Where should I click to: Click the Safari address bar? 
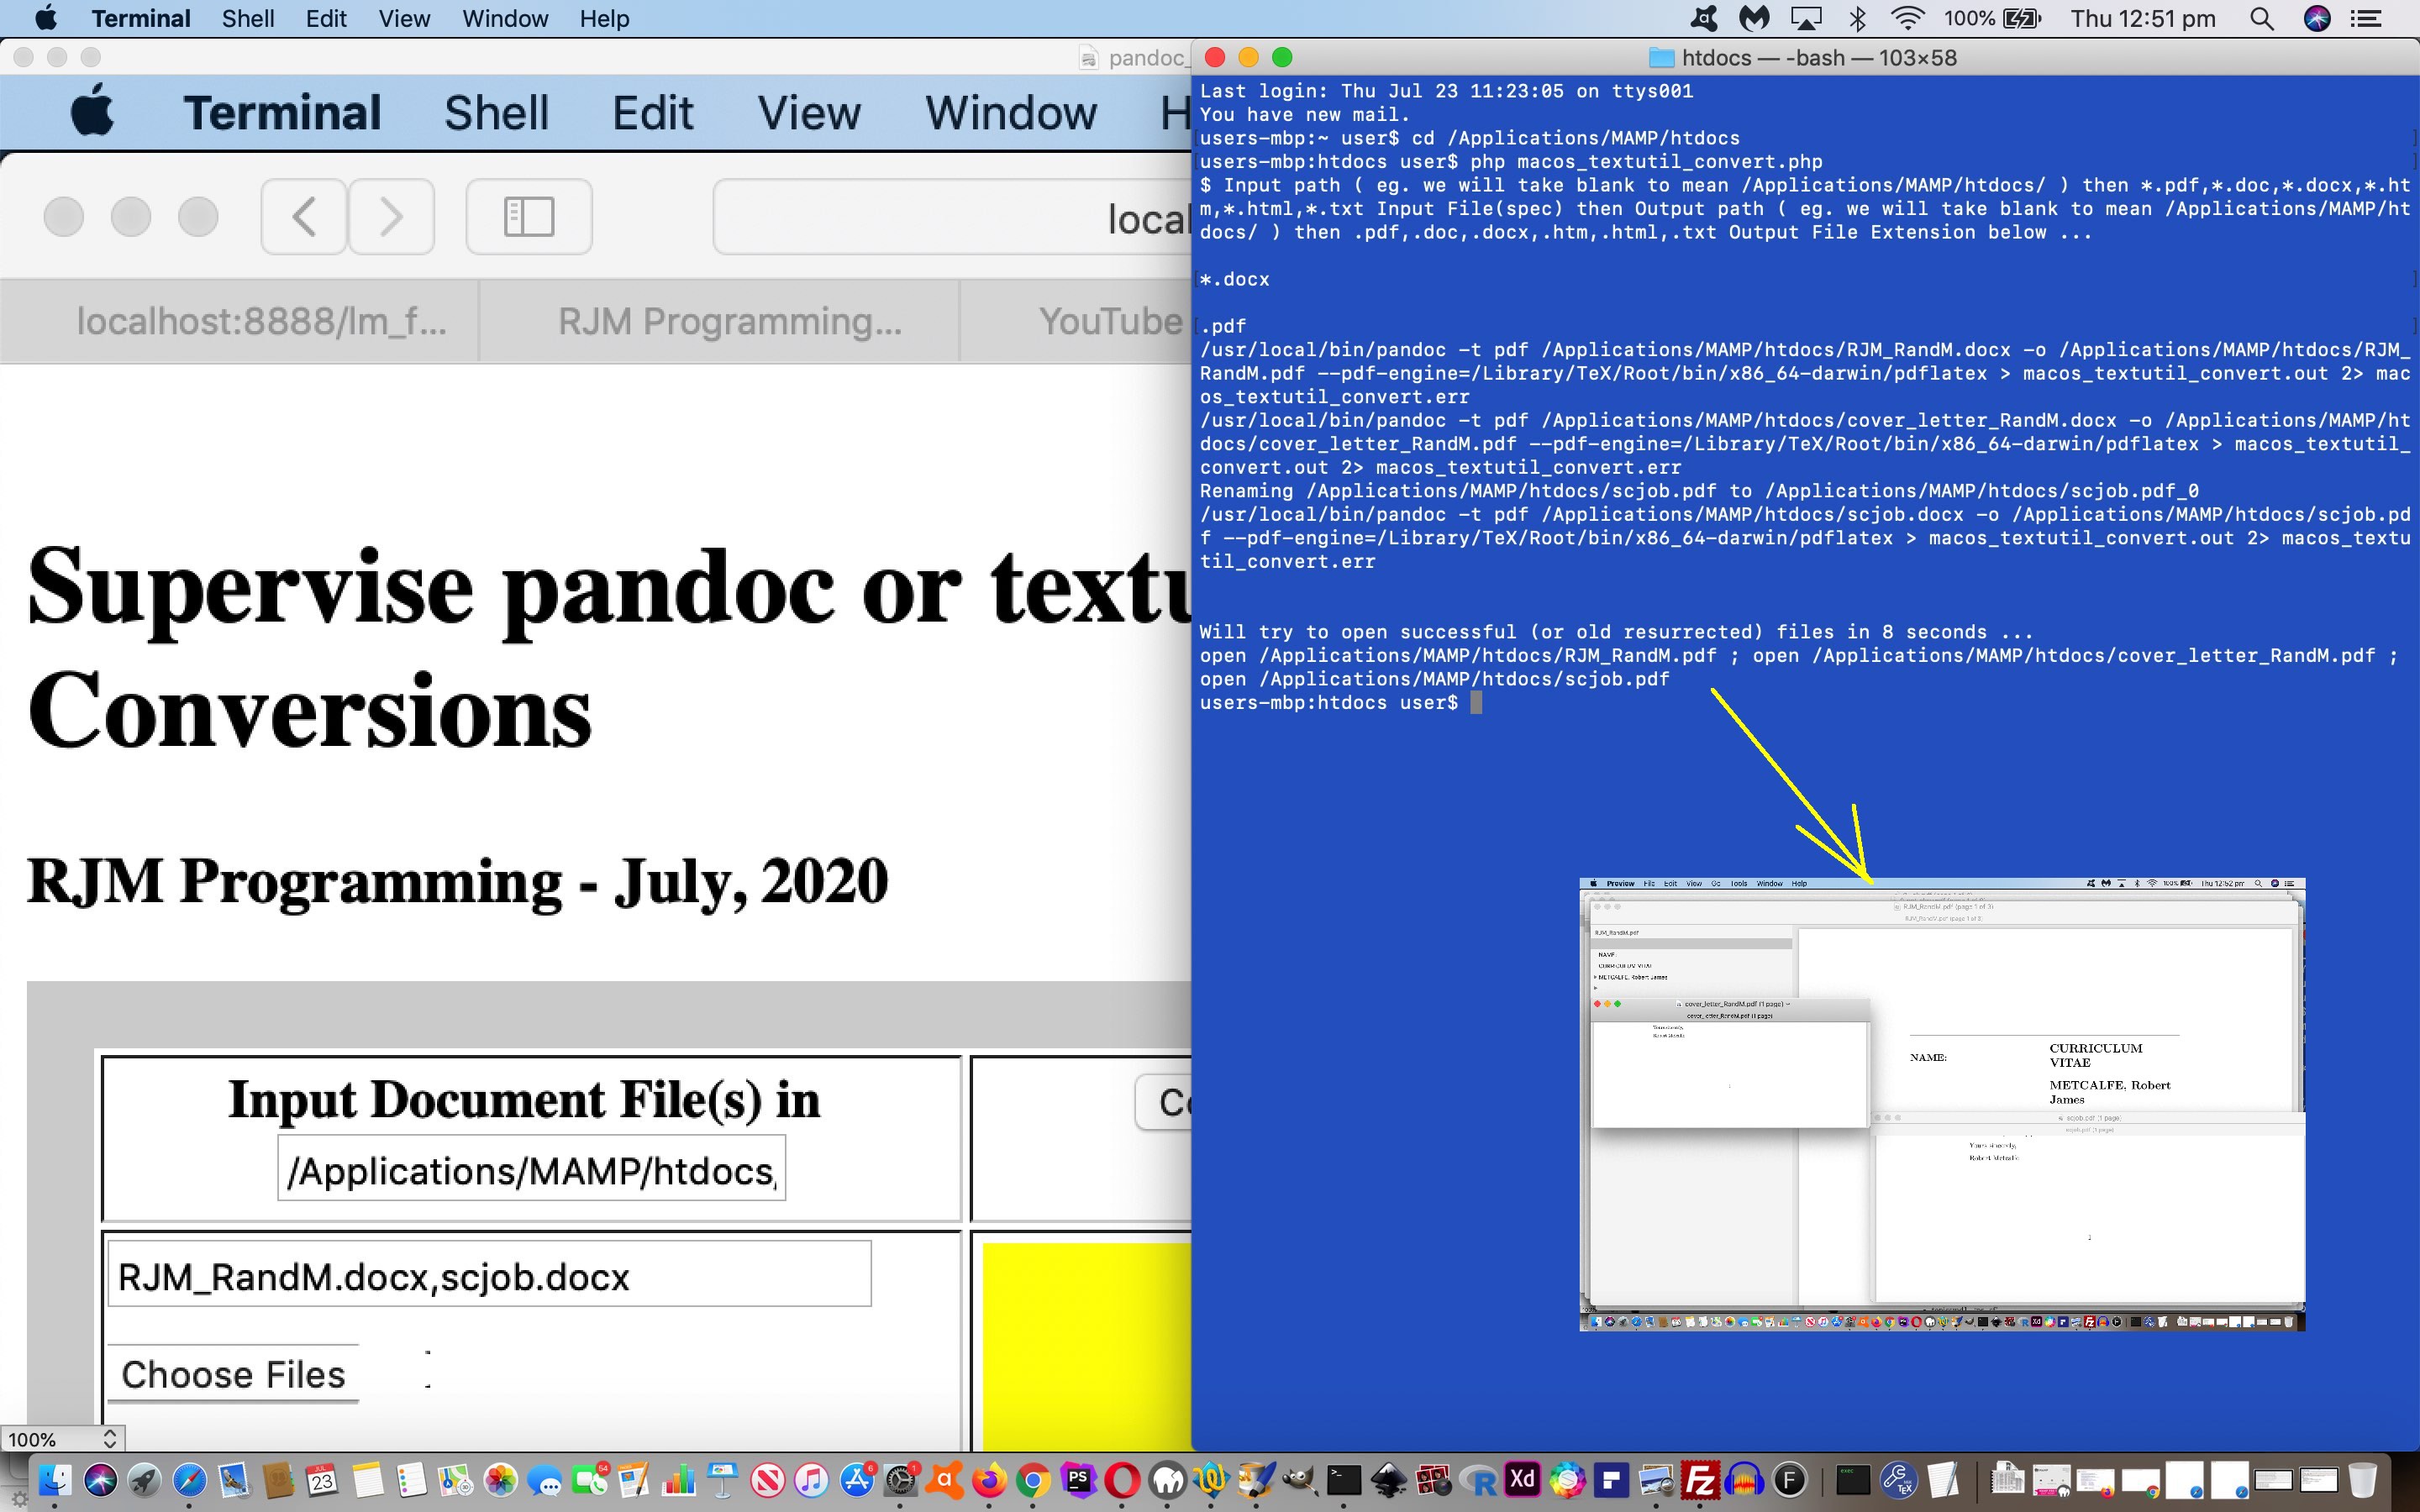952,217
